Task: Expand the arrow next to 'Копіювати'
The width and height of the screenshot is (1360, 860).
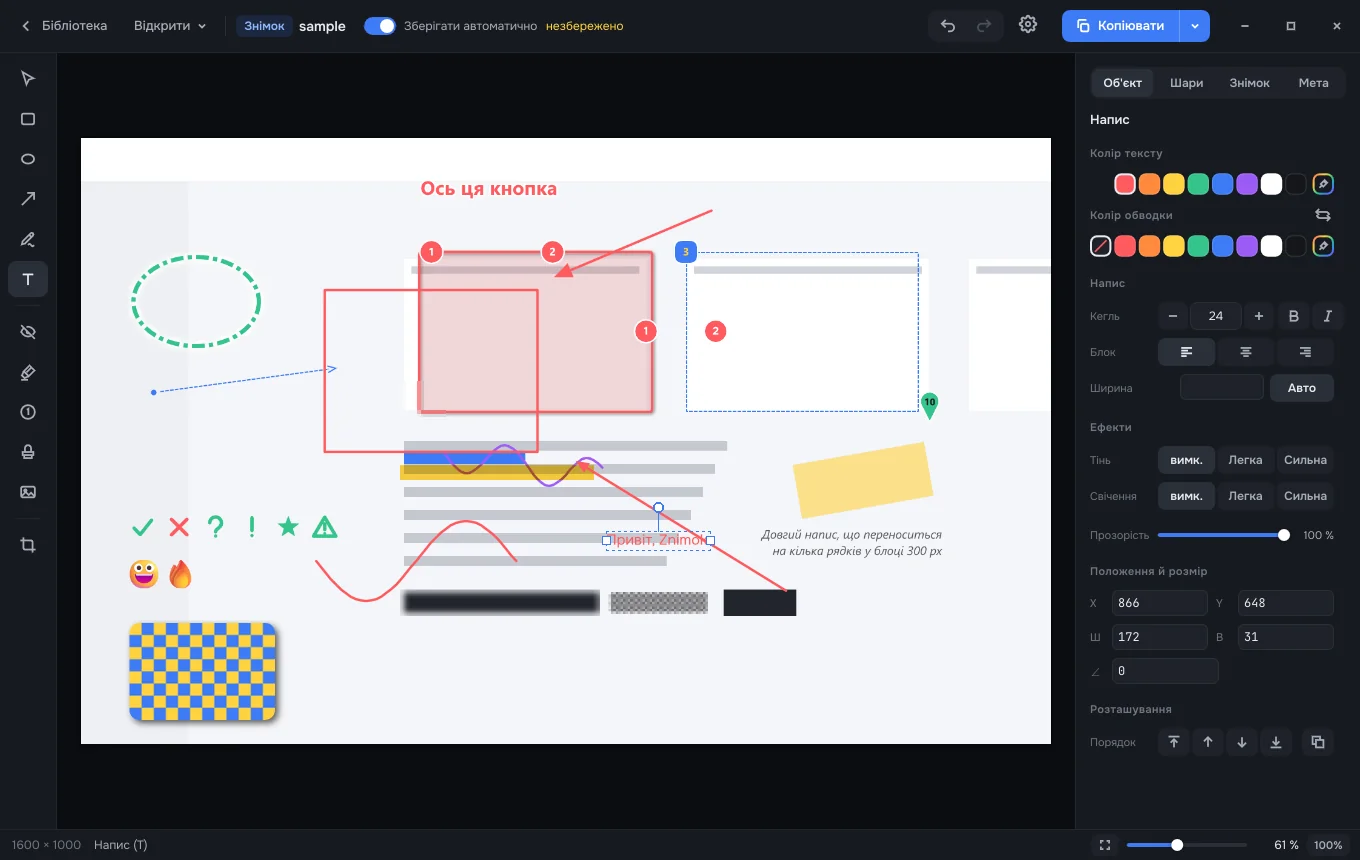Action: 1195,26
